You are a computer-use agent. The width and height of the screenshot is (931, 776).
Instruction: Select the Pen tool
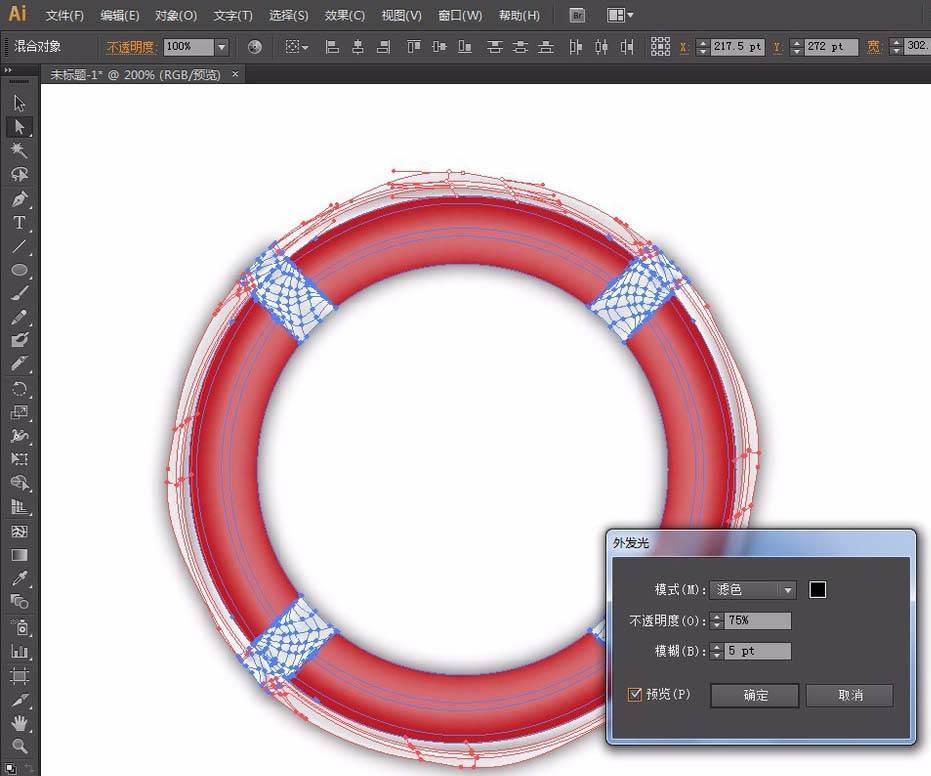19,199
